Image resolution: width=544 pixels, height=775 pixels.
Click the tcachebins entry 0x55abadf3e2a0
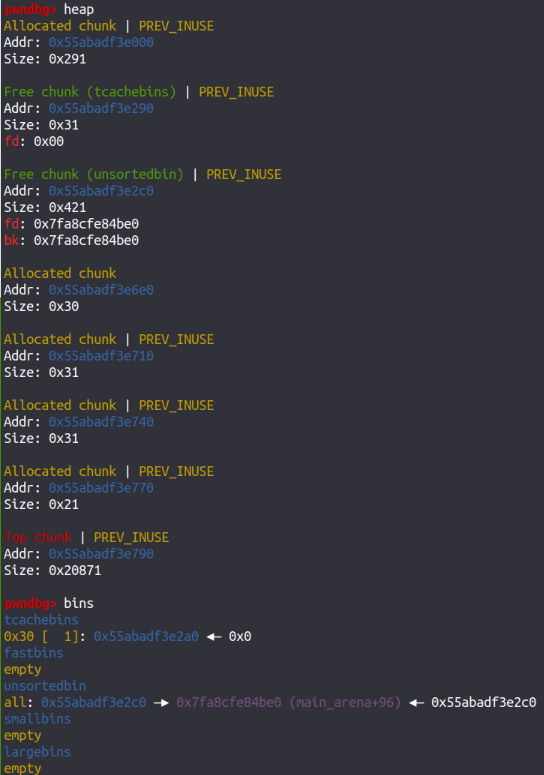[x=146, y=636]
